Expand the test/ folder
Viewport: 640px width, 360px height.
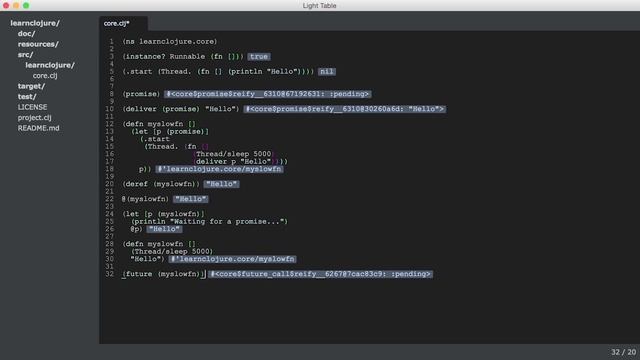27,97
